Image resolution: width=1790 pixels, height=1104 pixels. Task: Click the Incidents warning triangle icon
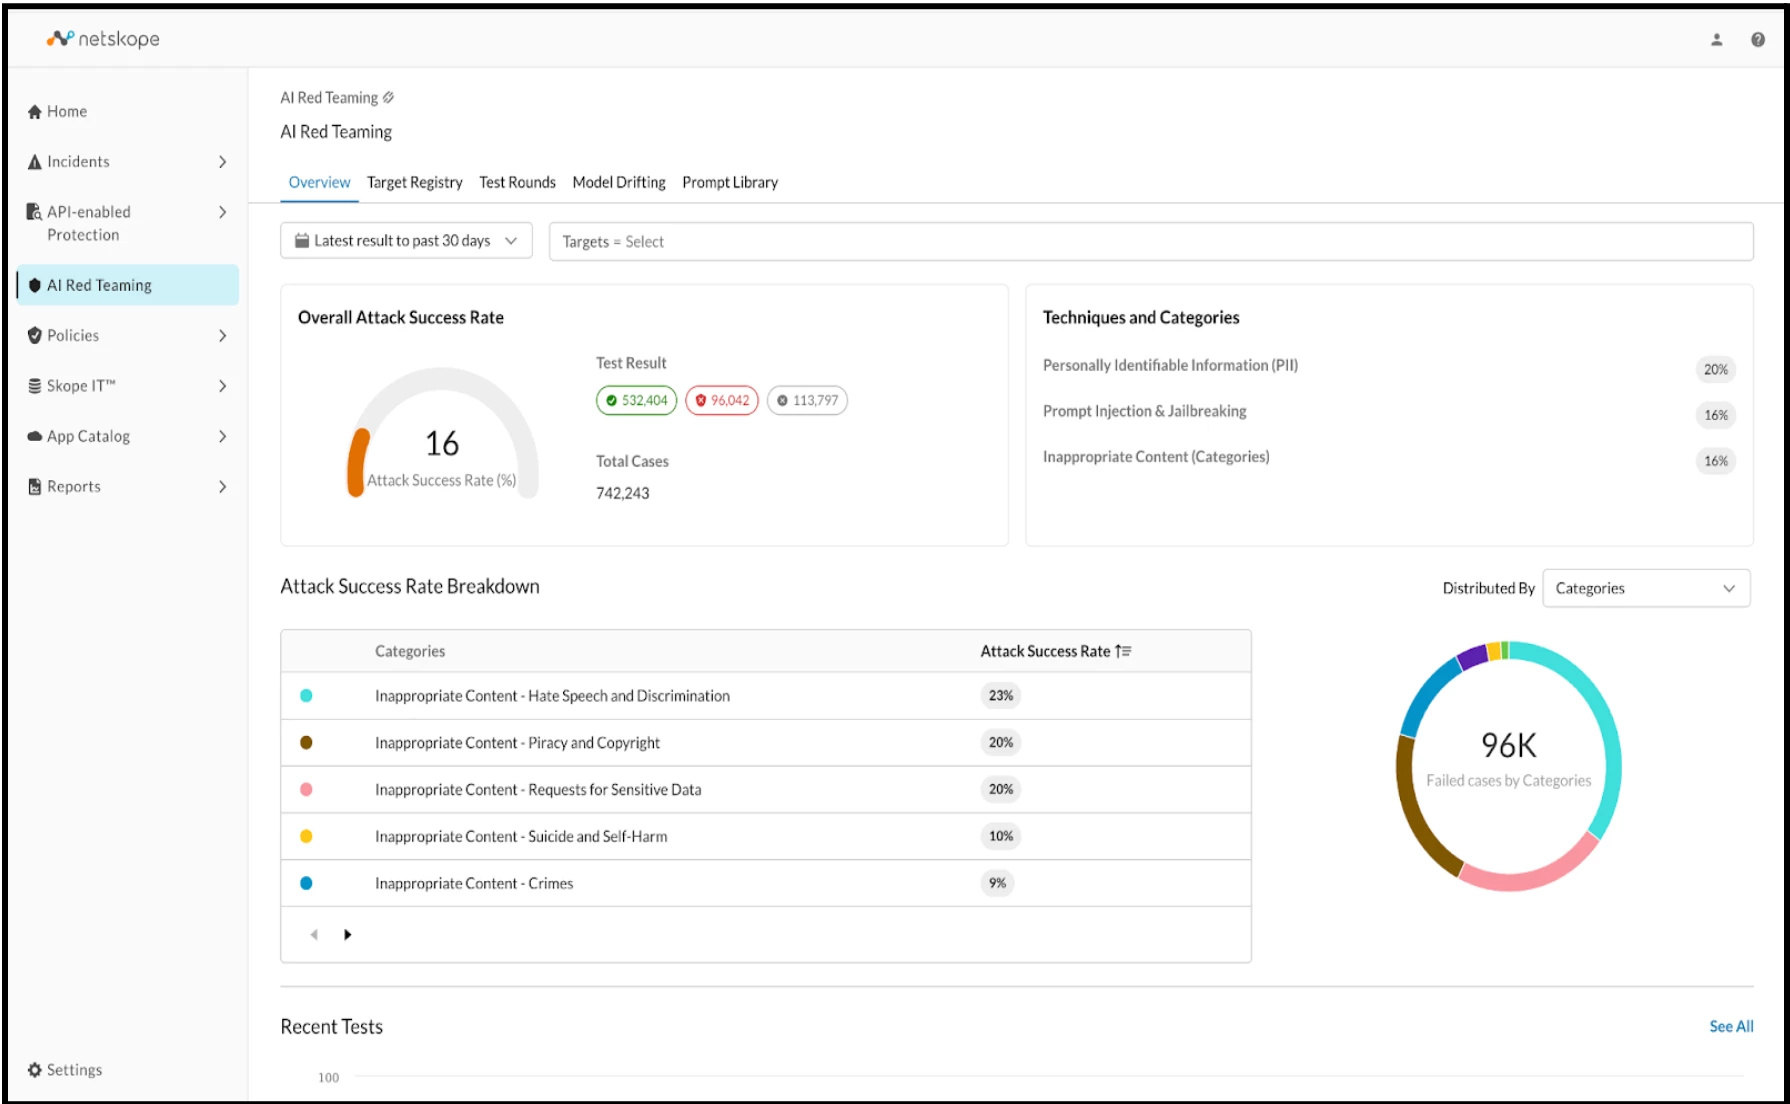(35, 162)
